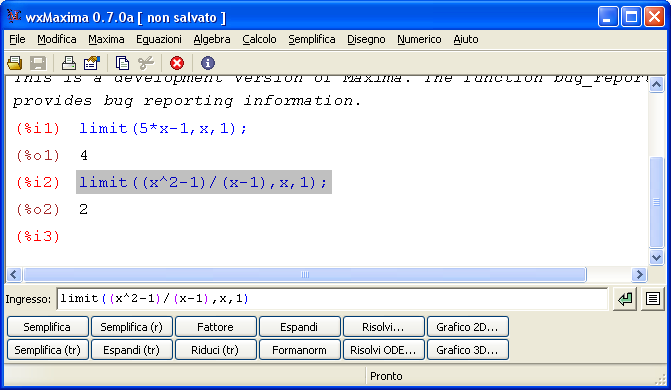Open the Modifica menu
The image size is (671, 390).
point(56,39)
